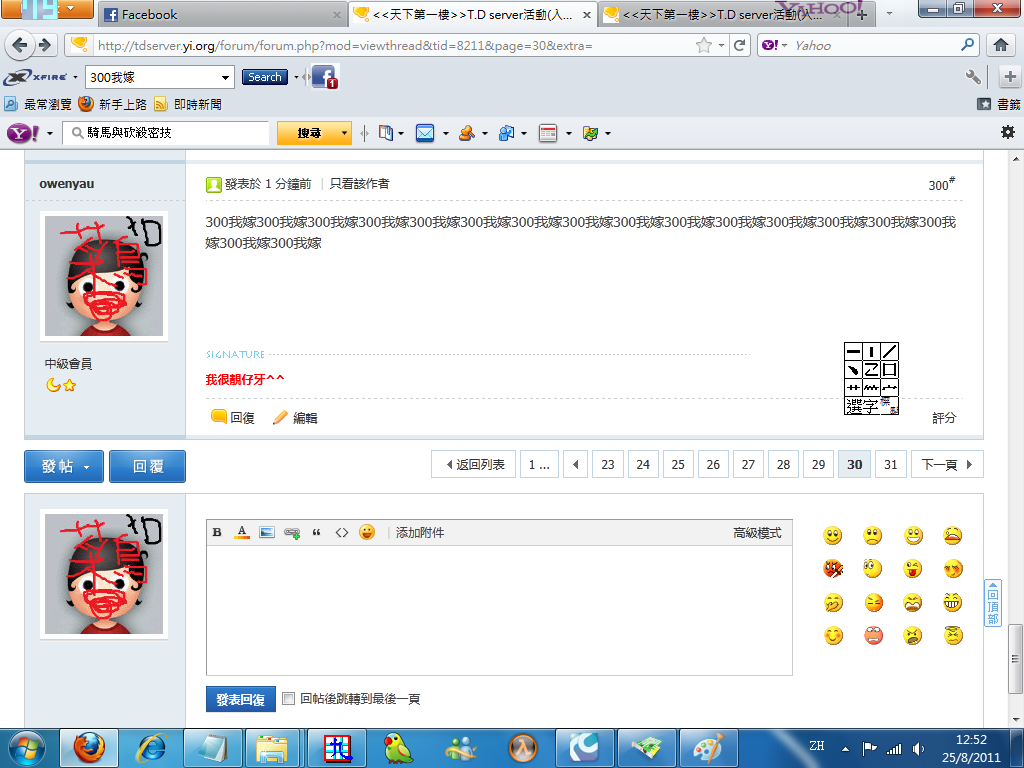Insert the first smiling emoticon

pos(832,536)
